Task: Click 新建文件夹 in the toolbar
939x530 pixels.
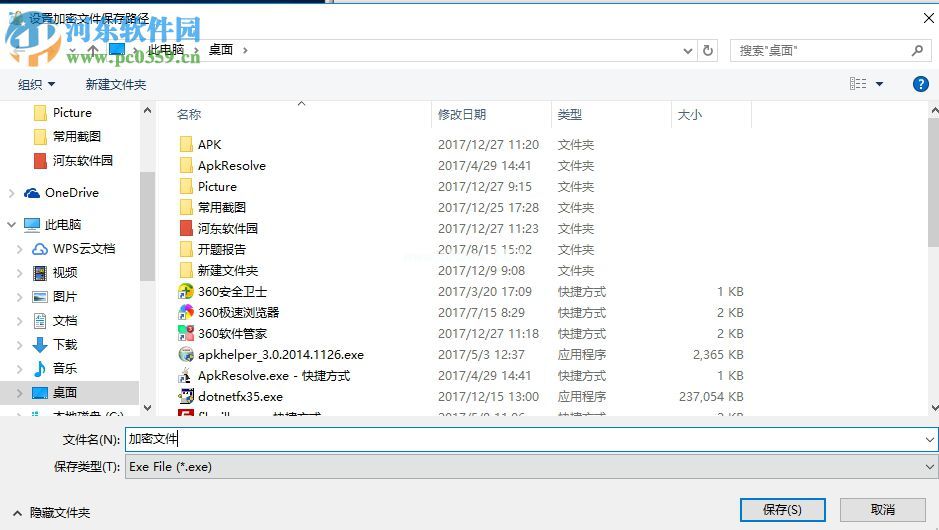Action: (x=116, y=85)
